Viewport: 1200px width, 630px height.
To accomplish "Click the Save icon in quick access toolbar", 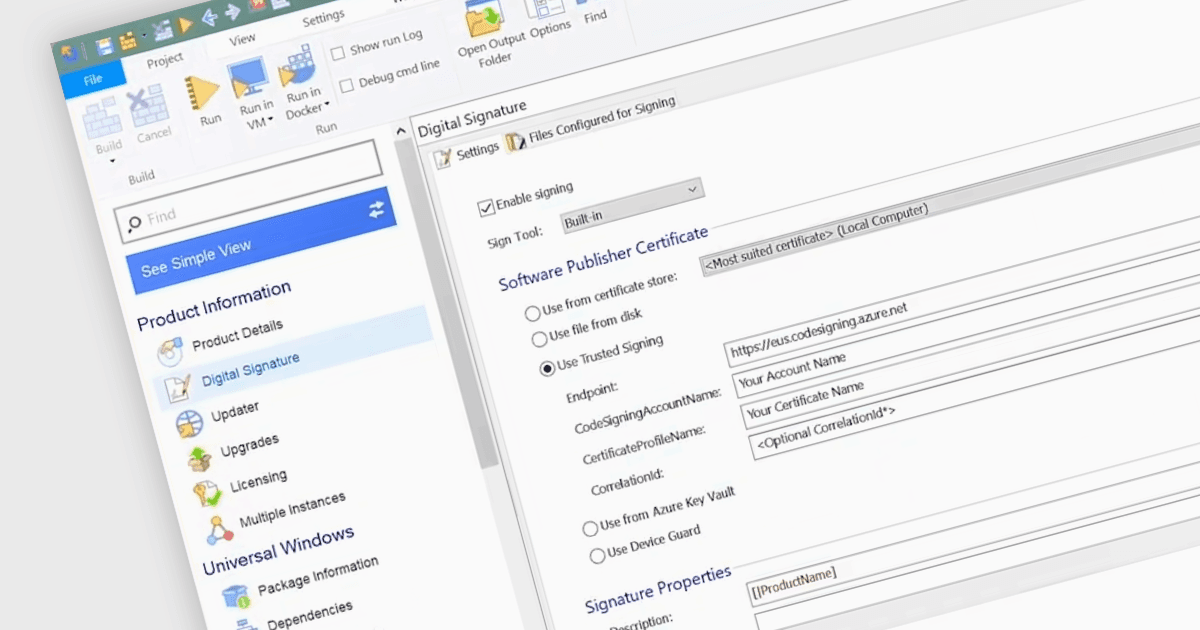I will [x=104, y=46].
